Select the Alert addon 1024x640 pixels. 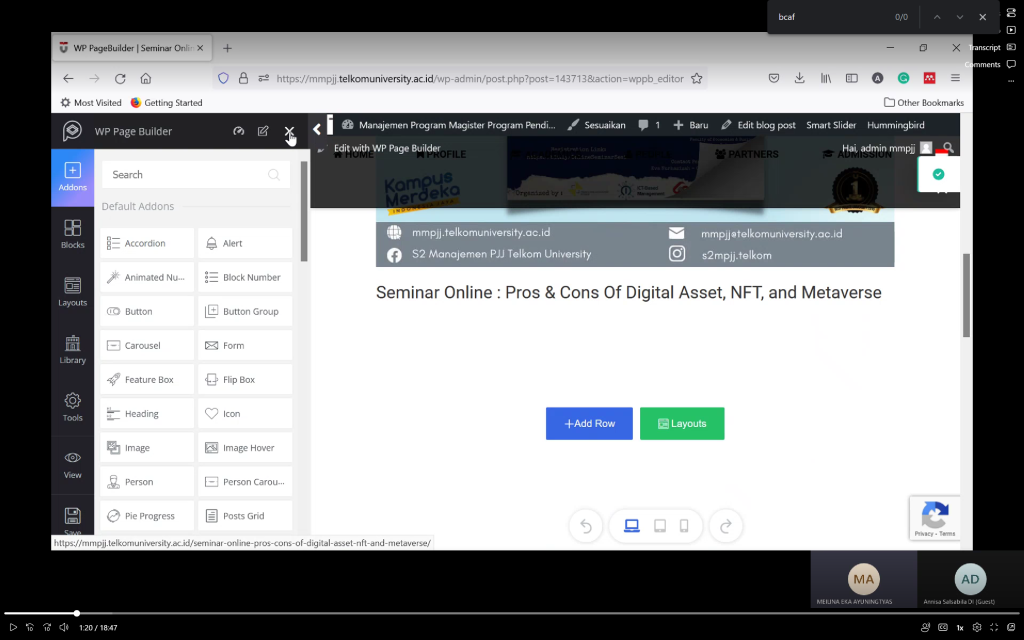pos(245,243)
